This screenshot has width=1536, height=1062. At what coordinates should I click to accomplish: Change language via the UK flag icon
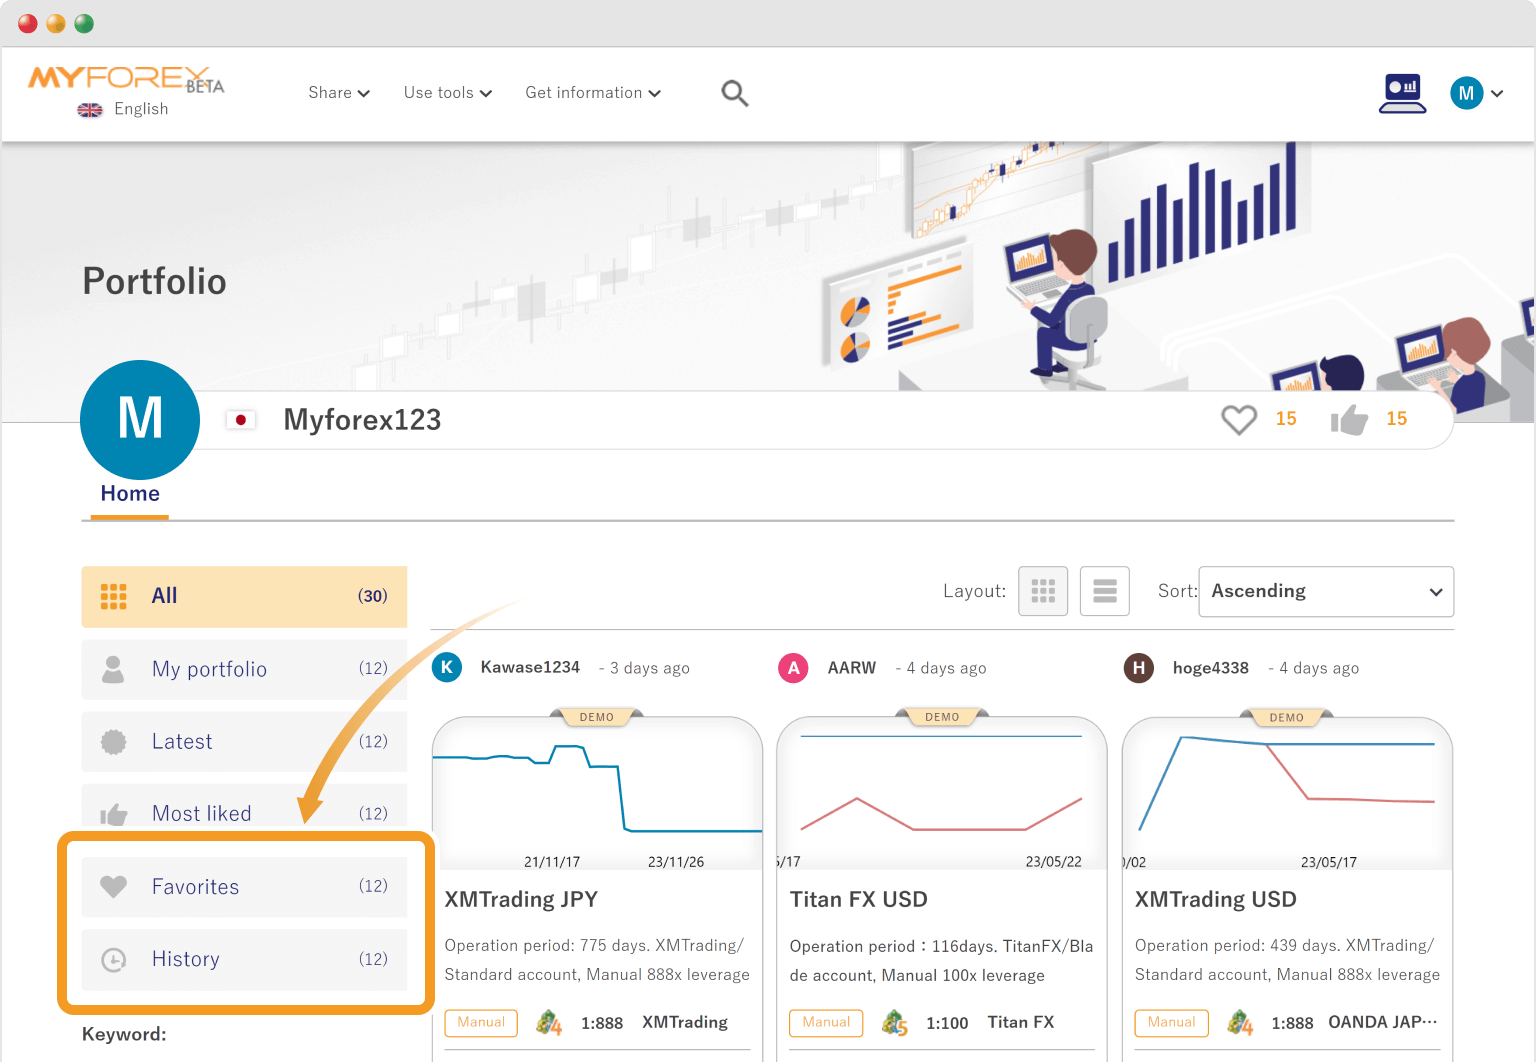(90, 110)
